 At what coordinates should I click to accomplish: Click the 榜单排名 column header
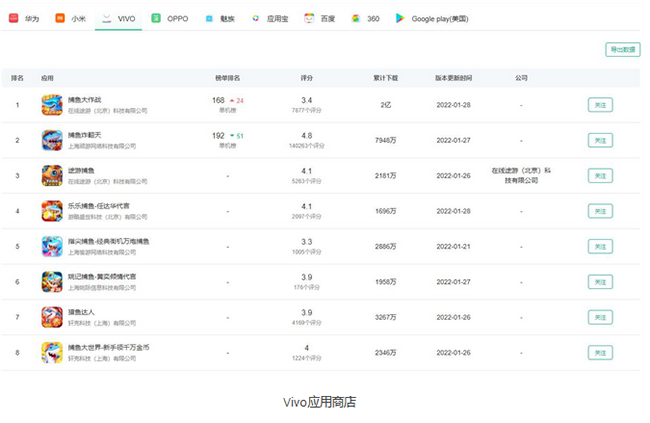pyautogui.click(x=228, y=78)
